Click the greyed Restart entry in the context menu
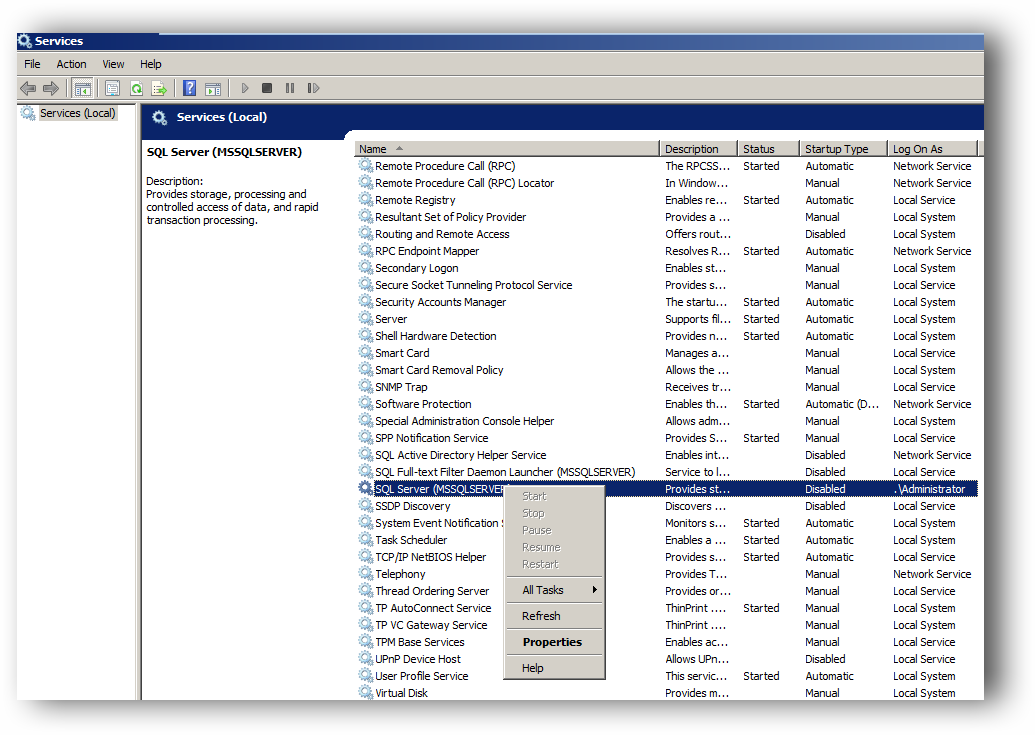 554,564
